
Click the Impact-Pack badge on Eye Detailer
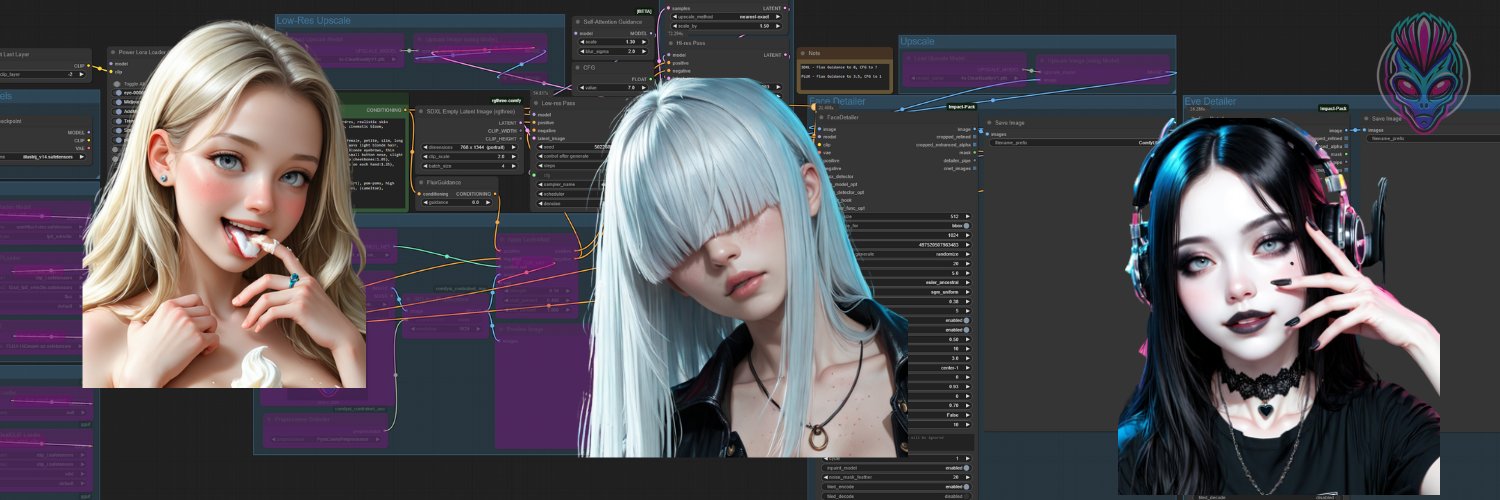[1334, 107]
